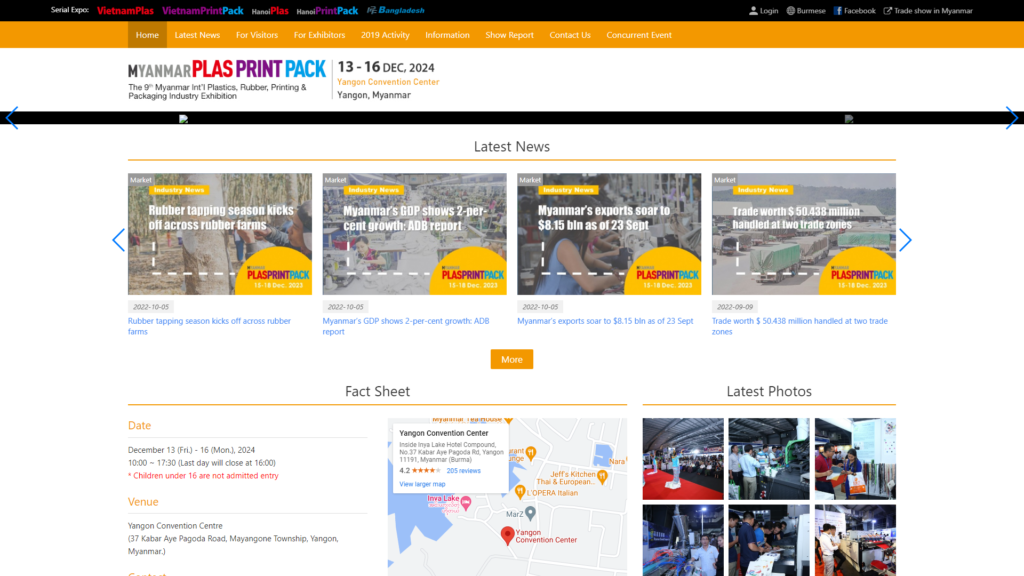
Task: Open the top-middle machinery Latest Photo
Action: 769,458
